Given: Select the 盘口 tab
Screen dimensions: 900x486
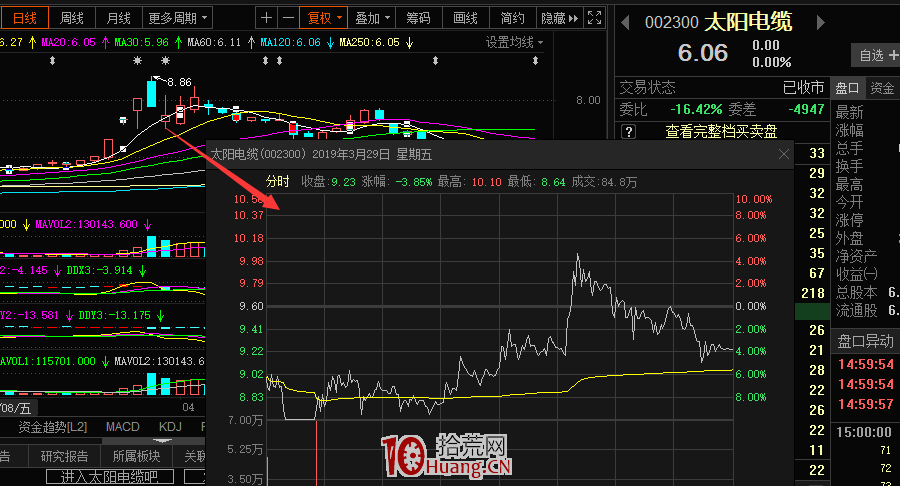Looking at the screenshot, I should point(847,88).
